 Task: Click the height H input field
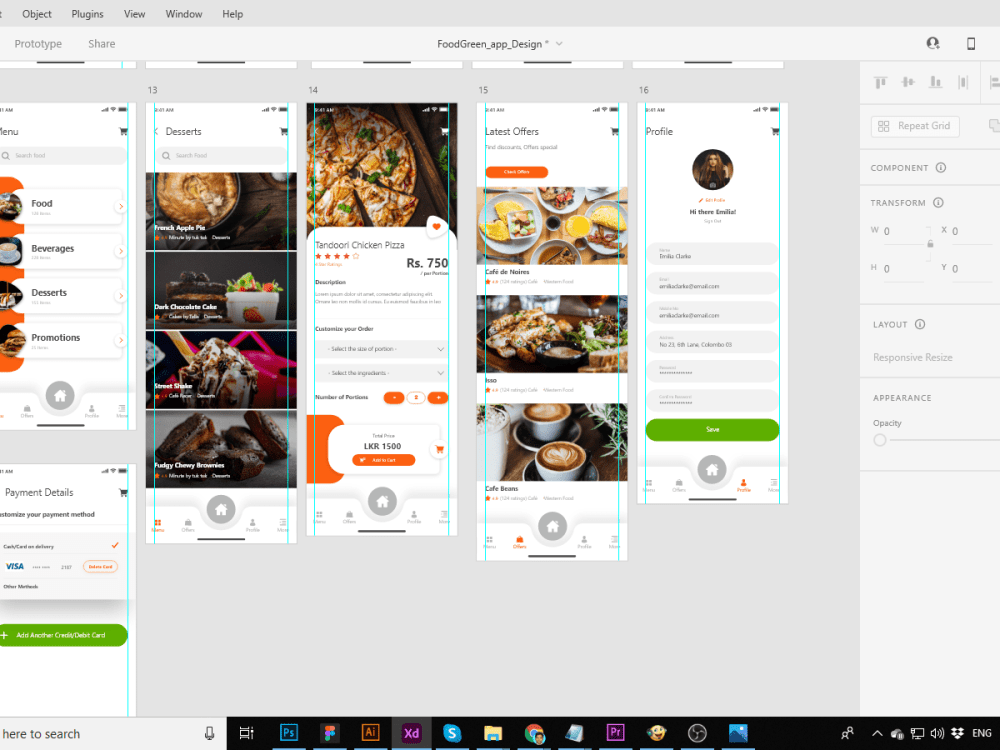coord(902,269)
